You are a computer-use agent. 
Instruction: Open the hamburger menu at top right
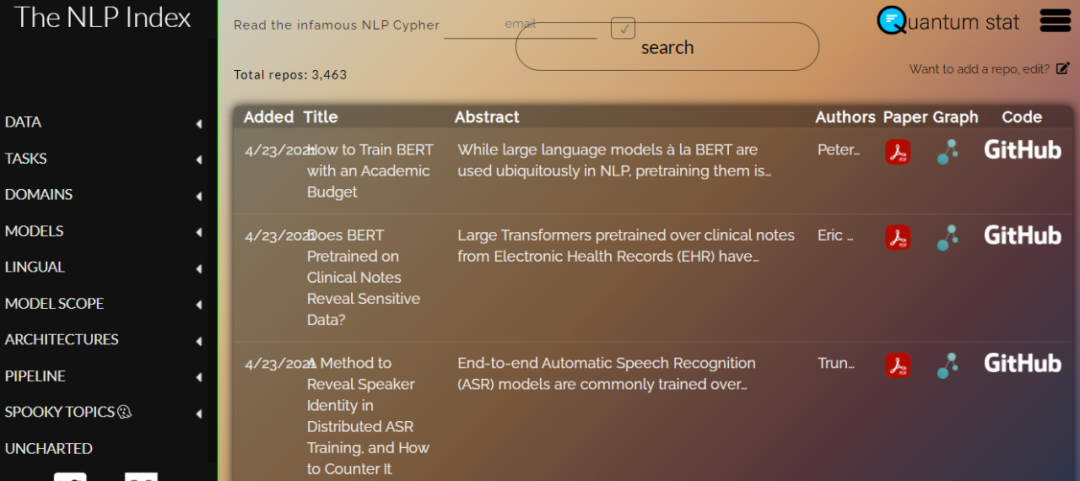[1055, 20]
